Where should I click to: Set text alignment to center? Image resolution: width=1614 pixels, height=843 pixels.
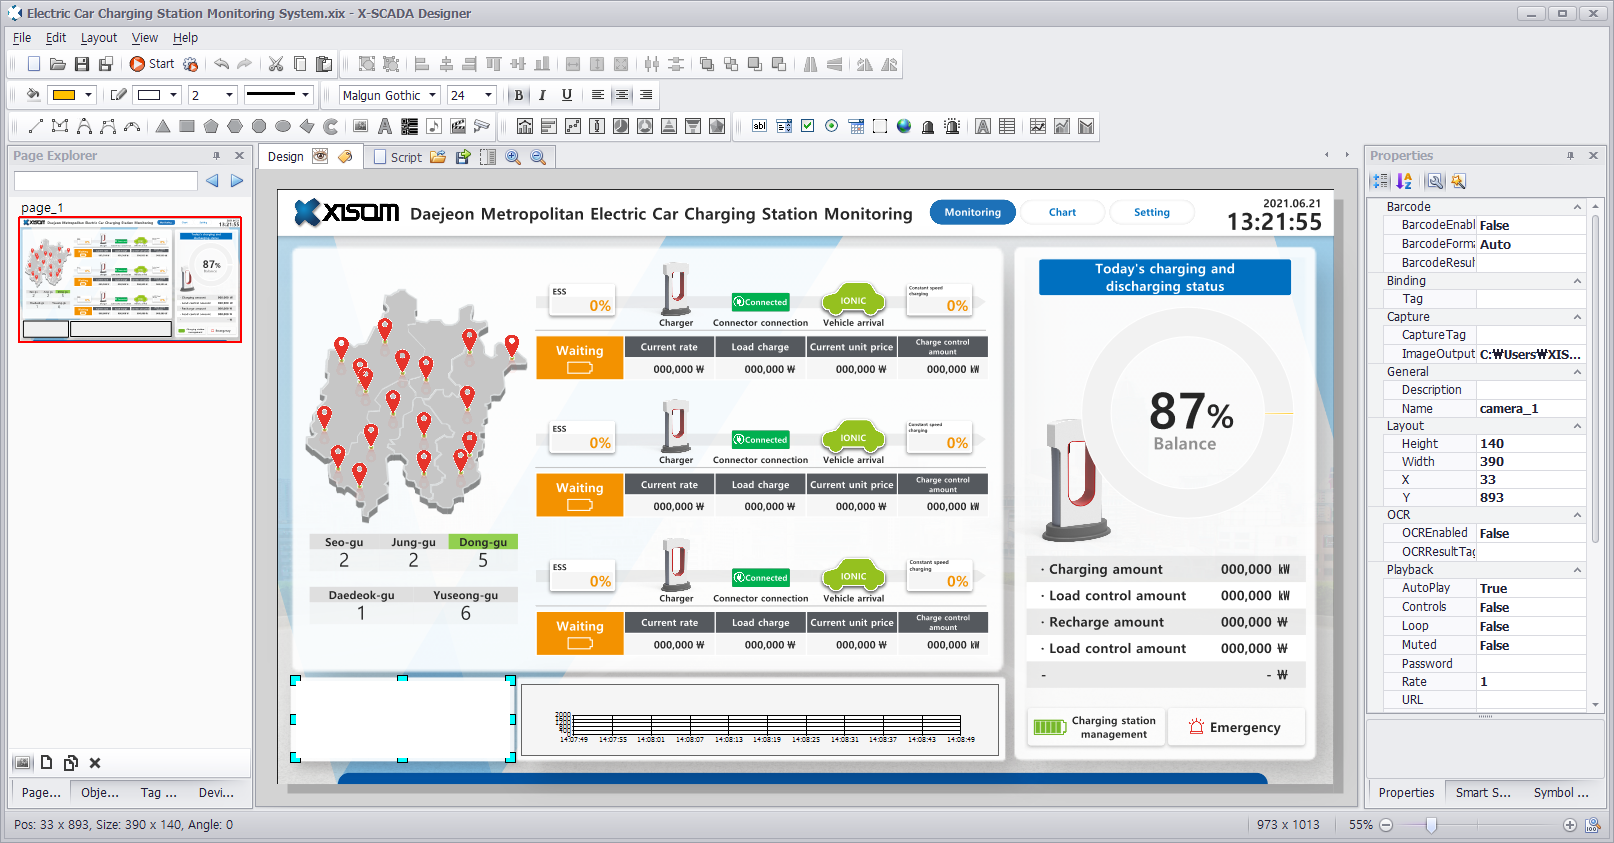(622, 95)
